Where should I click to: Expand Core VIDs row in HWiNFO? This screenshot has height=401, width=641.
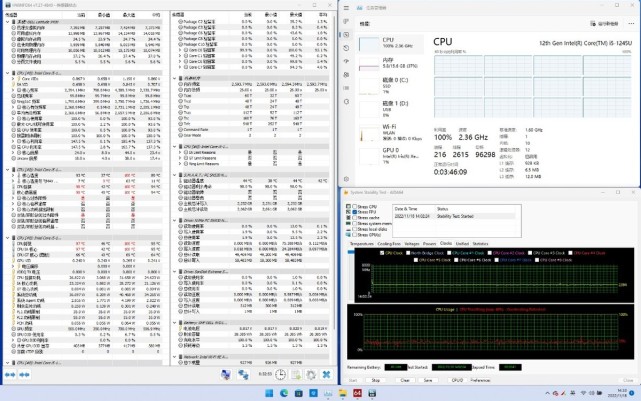tap(13, 78)
